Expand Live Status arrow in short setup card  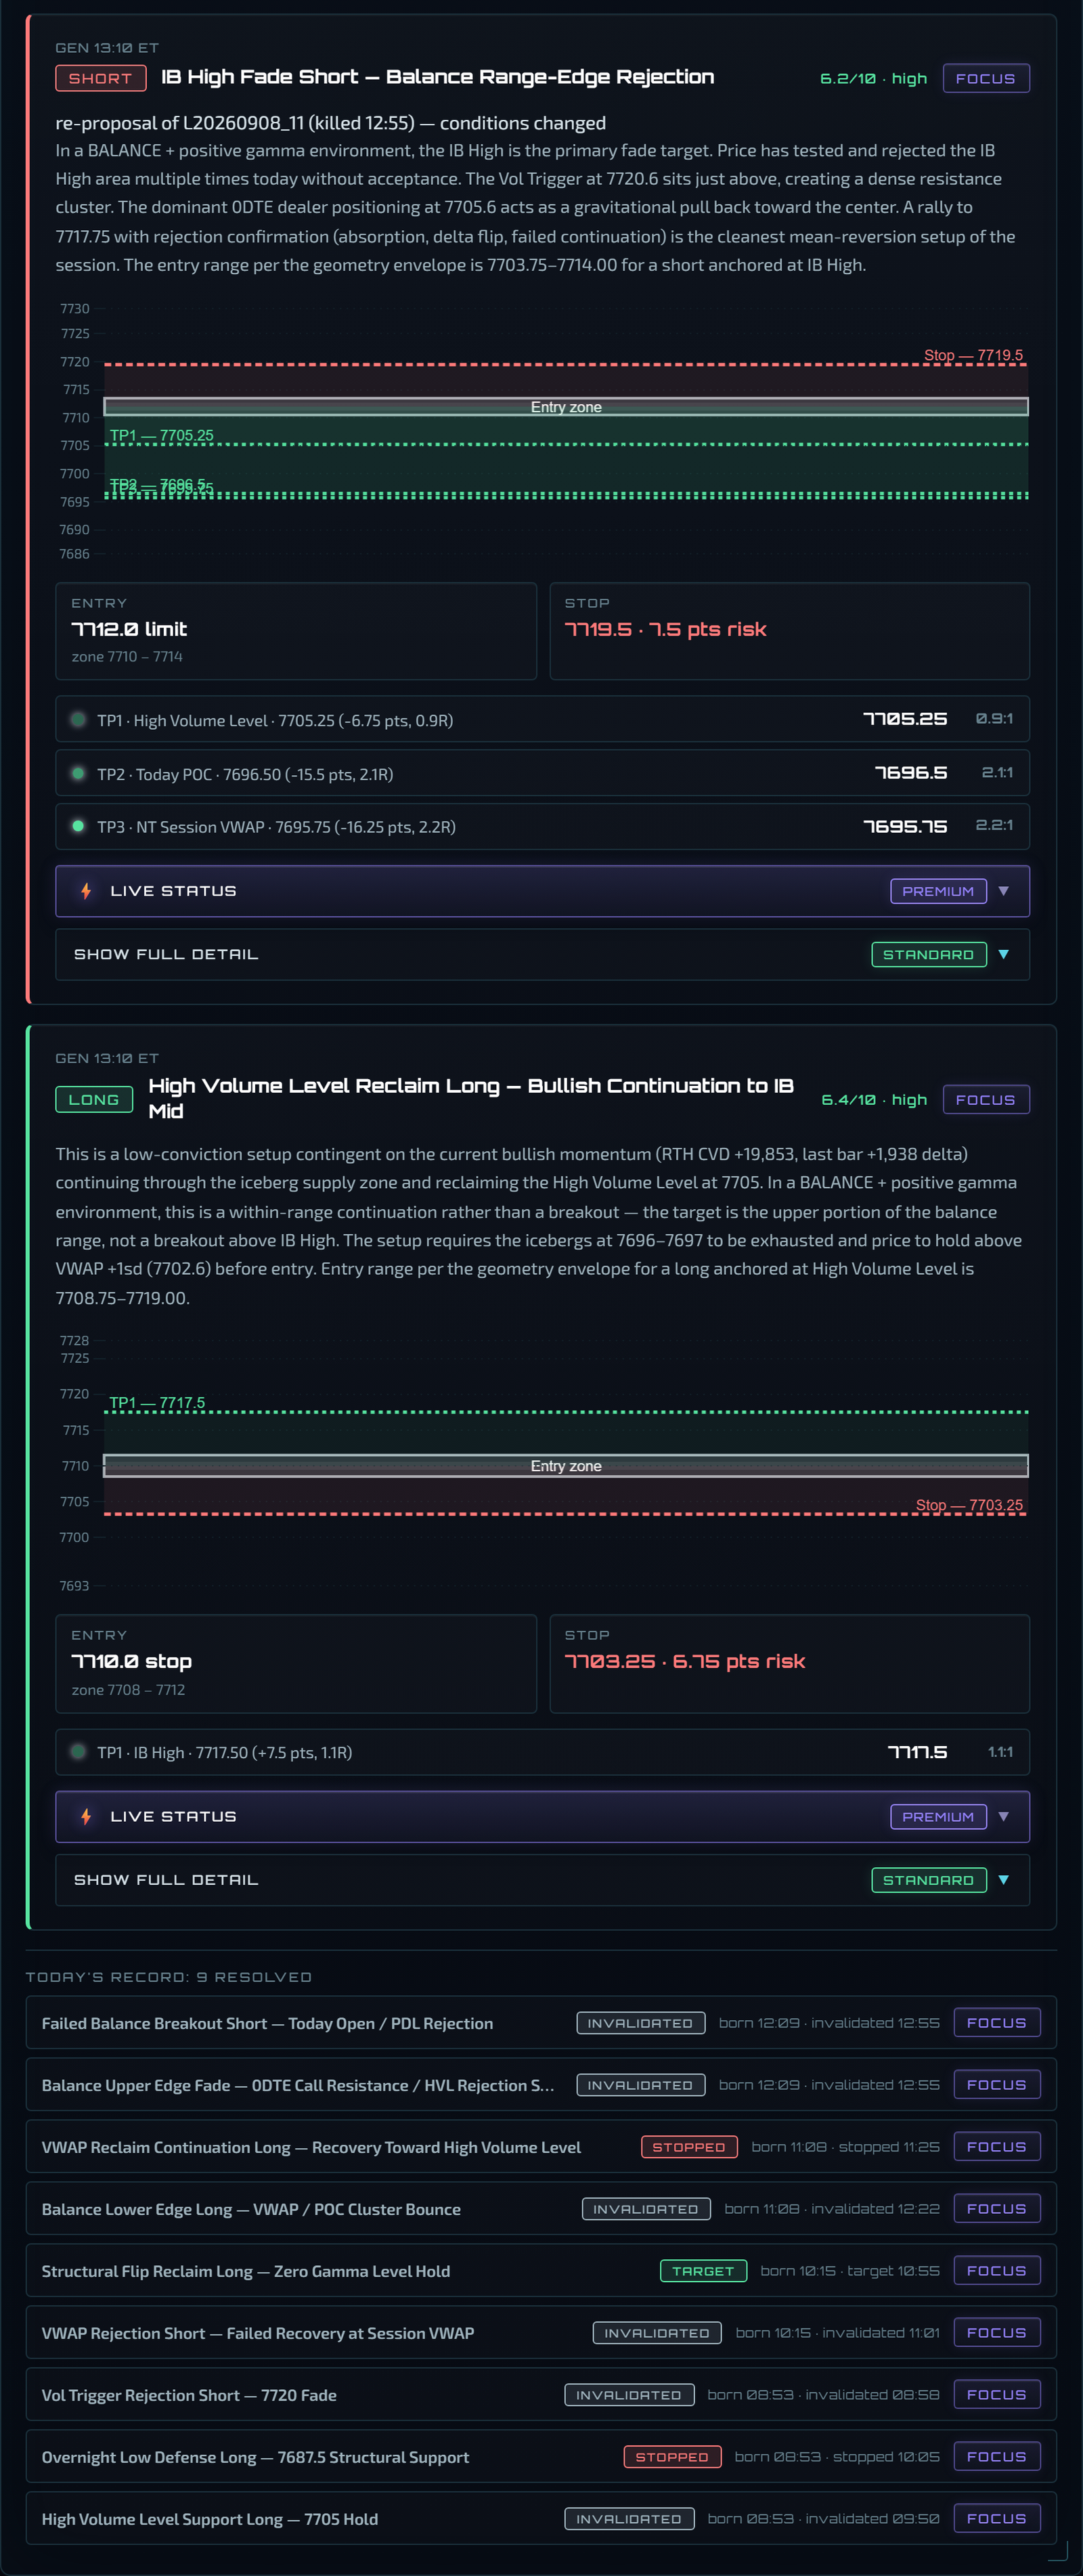[x=1004, y=891]
